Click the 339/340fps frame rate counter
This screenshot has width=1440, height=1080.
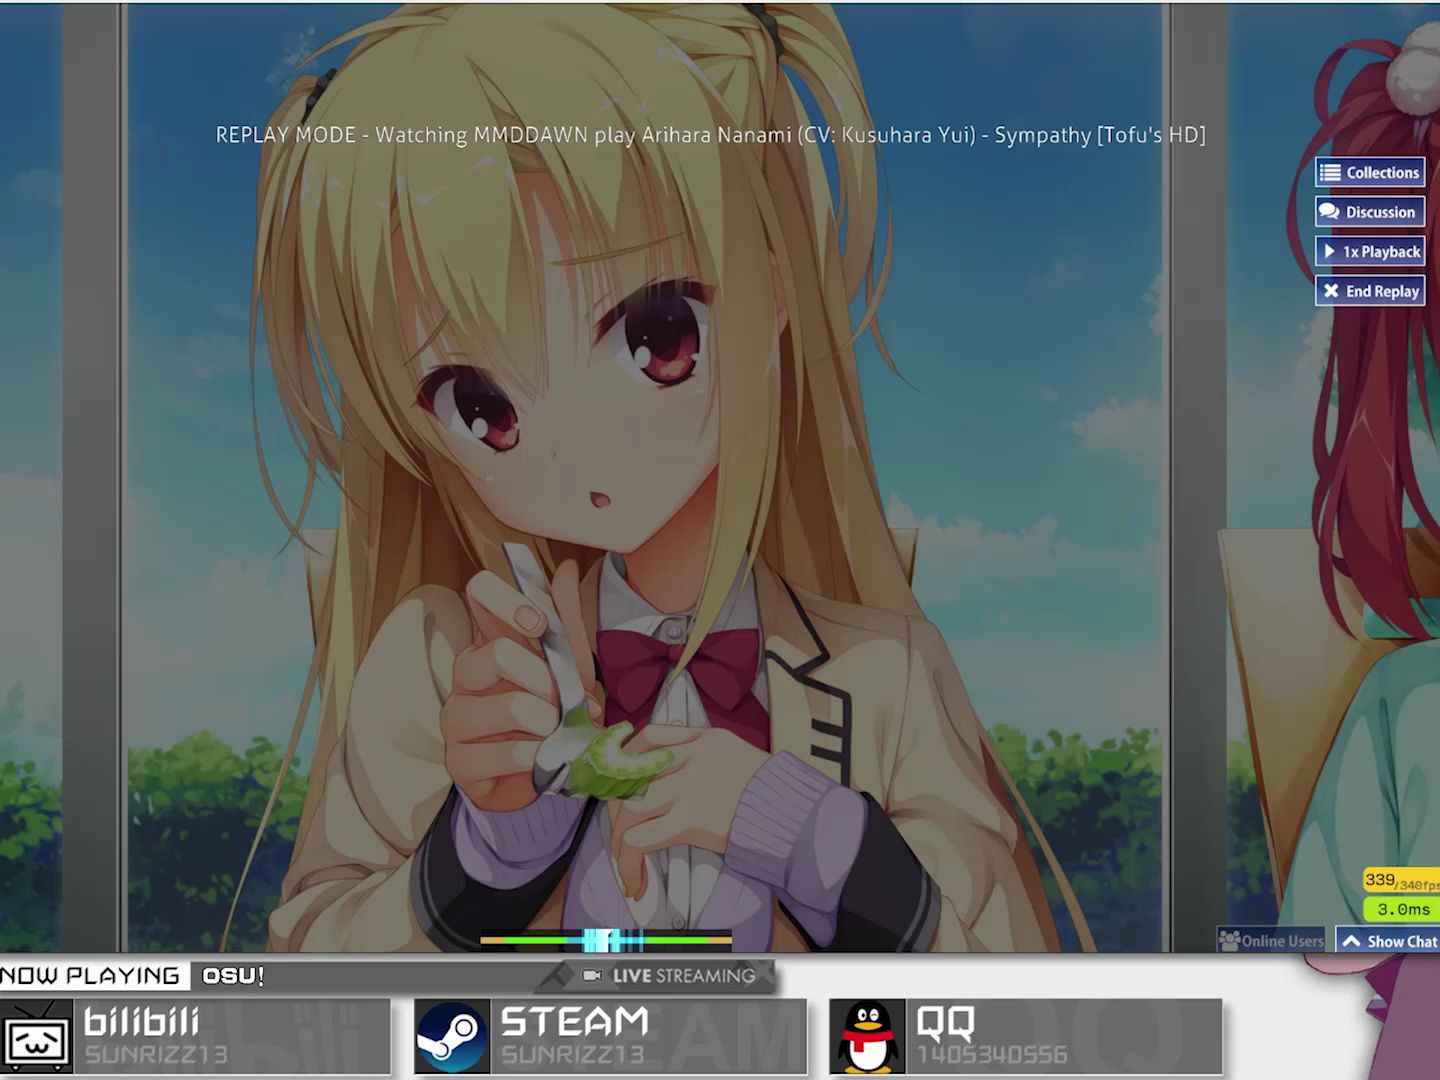pos(1401,881)
